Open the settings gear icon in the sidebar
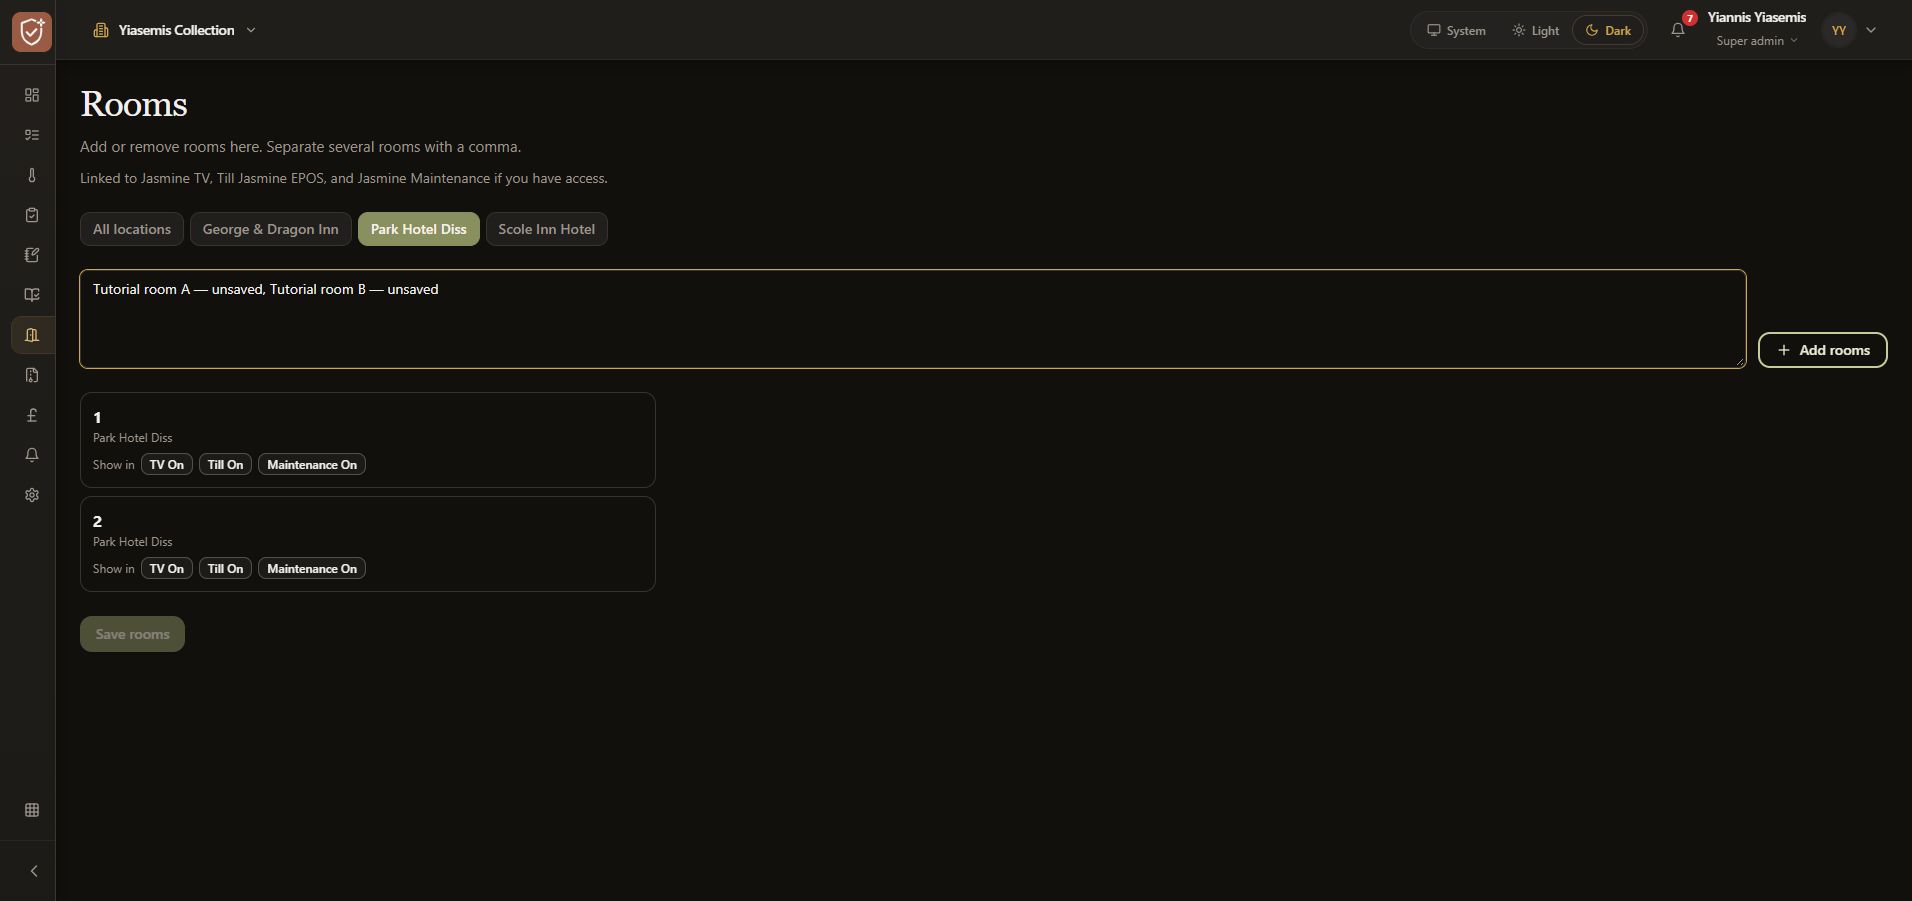1912x901 pixels. point(32,495)
